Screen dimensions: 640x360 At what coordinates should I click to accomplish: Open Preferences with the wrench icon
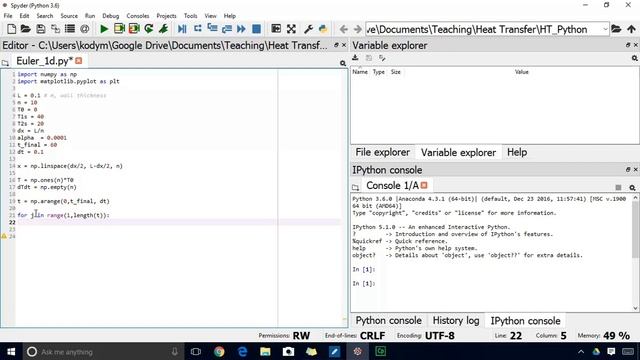(x=309, y=29)
